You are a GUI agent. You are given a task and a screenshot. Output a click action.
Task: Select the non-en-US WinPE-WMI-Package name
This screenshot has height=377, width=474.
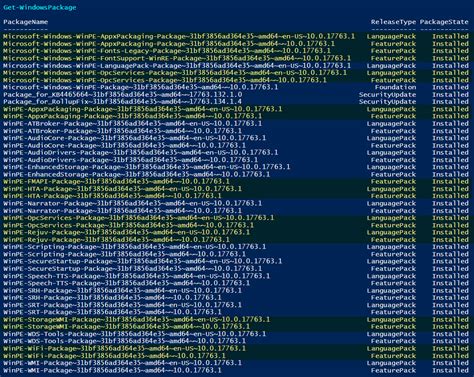pyautogui.click(x=112, y=370)
